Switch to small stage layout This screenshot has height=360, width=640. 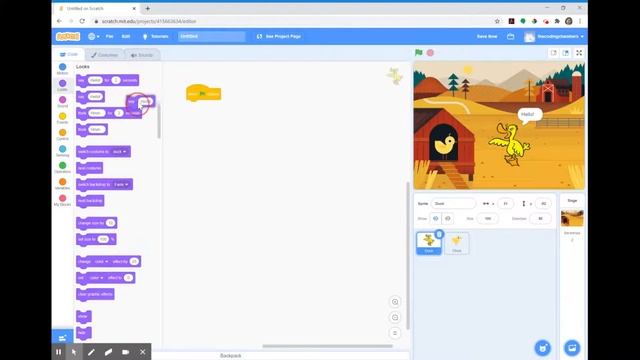[554, 53]
